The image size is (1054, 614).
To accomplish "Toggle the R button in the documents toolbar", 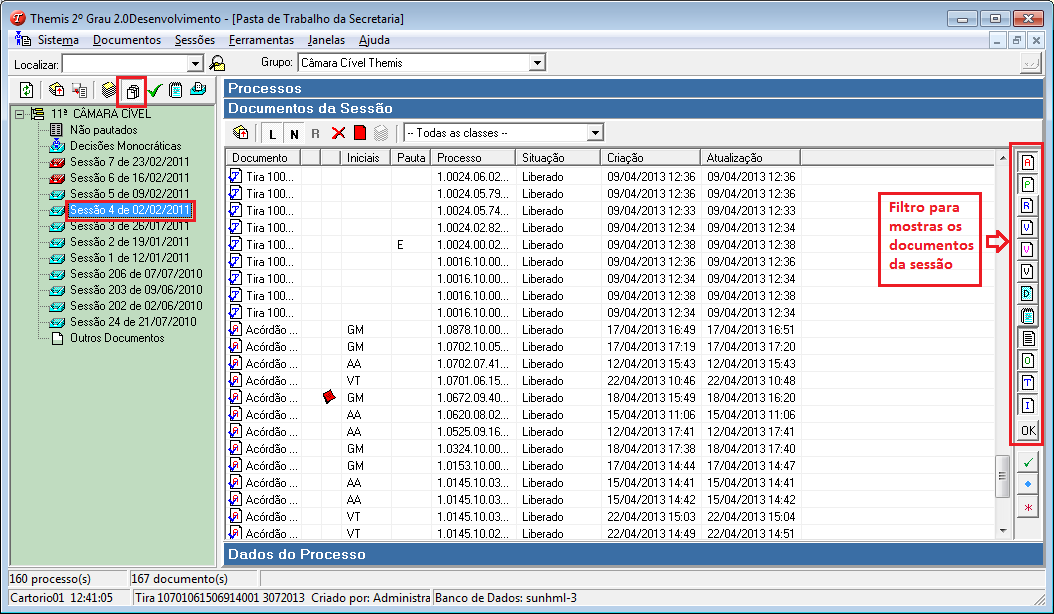I will [x=315, y=134].
